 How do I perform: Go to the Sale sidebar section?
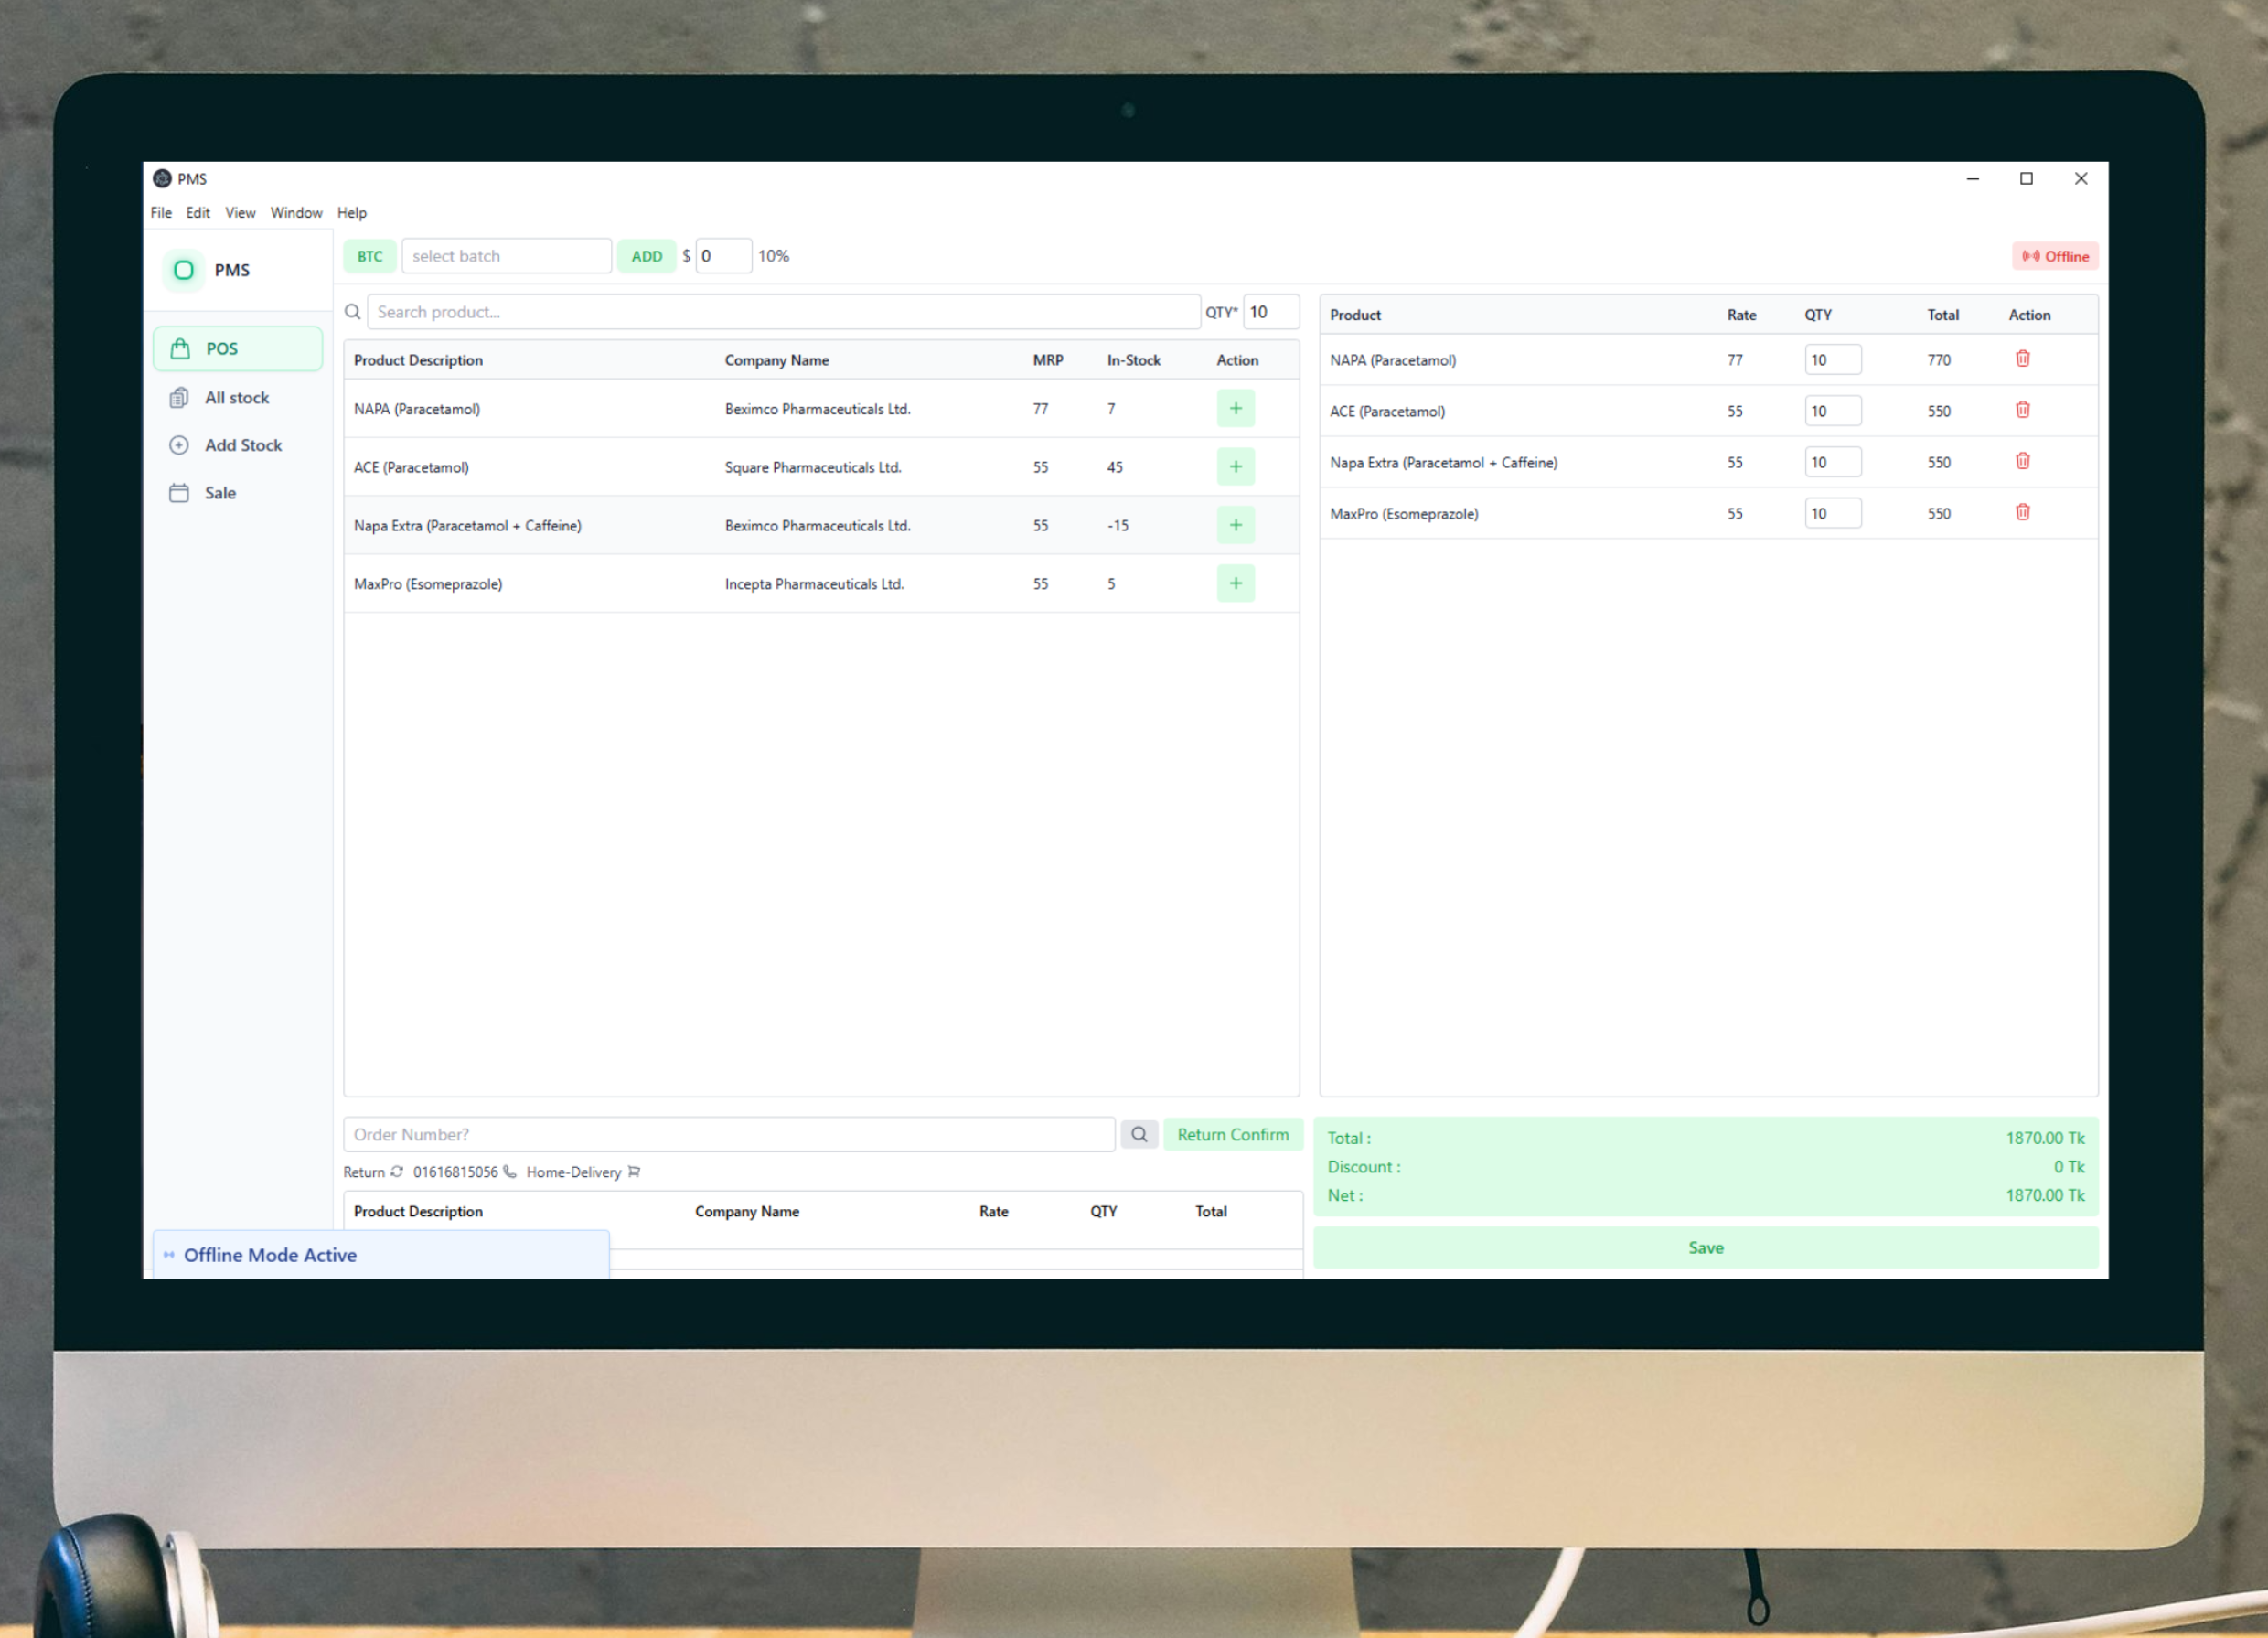pos(220,493)
